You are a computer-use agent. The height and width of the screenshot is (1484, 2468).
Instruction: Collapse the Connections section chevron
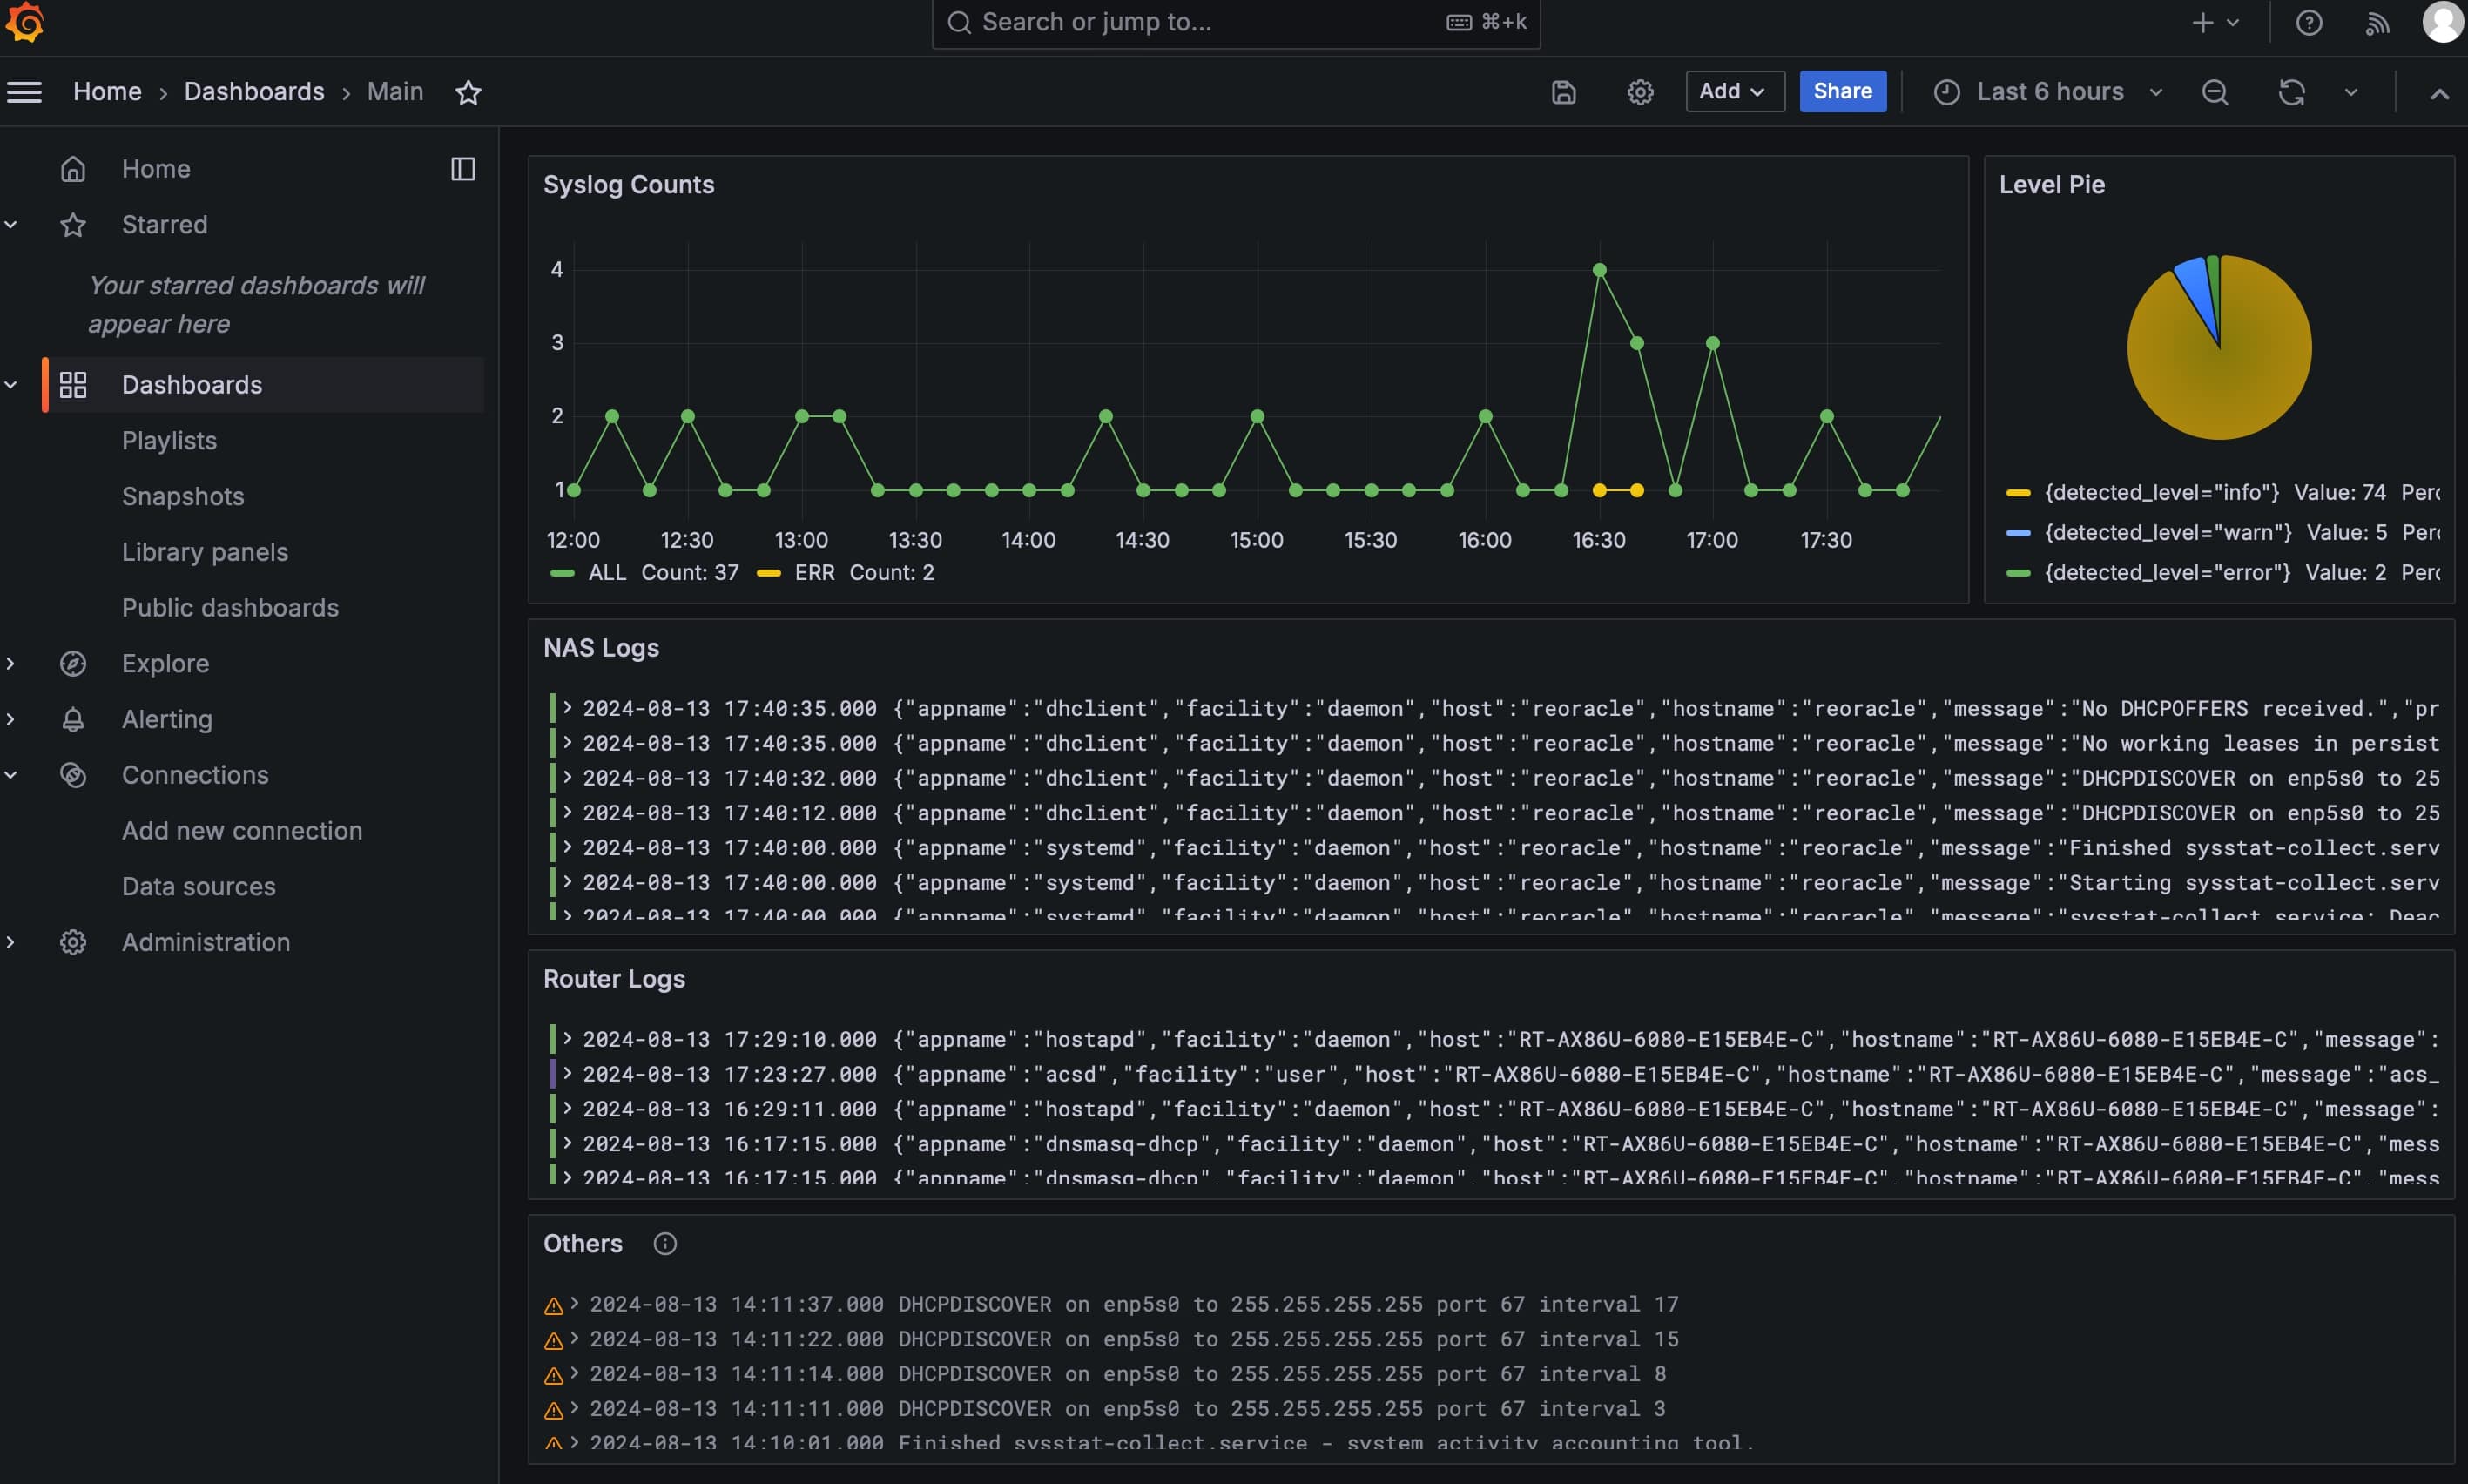tap(11, 775)
